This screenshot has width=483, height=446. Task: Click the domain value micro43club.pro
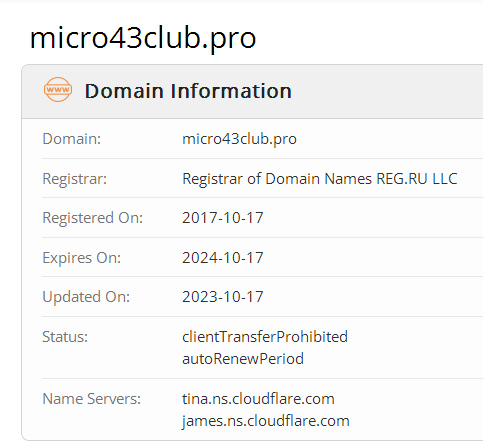(239, 139)
